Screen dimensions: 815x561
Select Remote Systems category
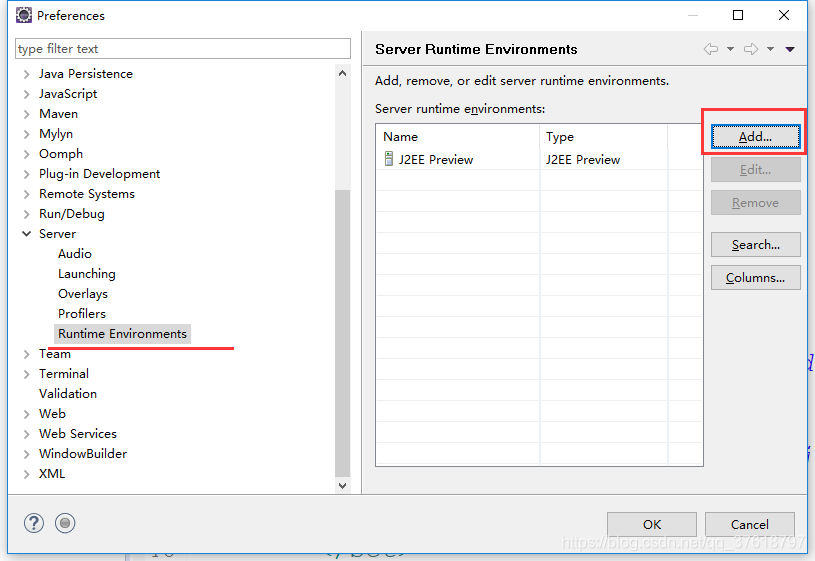[x=87, y=194]
